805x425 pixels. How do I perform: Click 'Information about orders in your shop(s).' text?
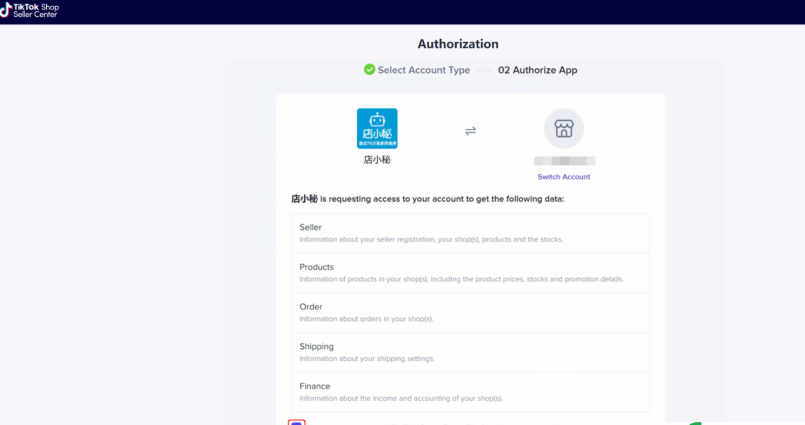click(x=366, y=319)
